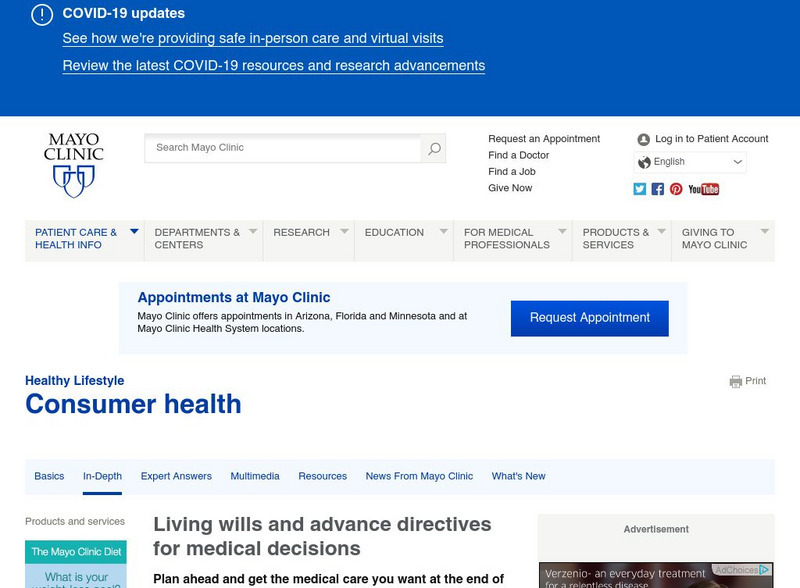Open Mayo Clinic's YouTube channel

pos(704,188)
